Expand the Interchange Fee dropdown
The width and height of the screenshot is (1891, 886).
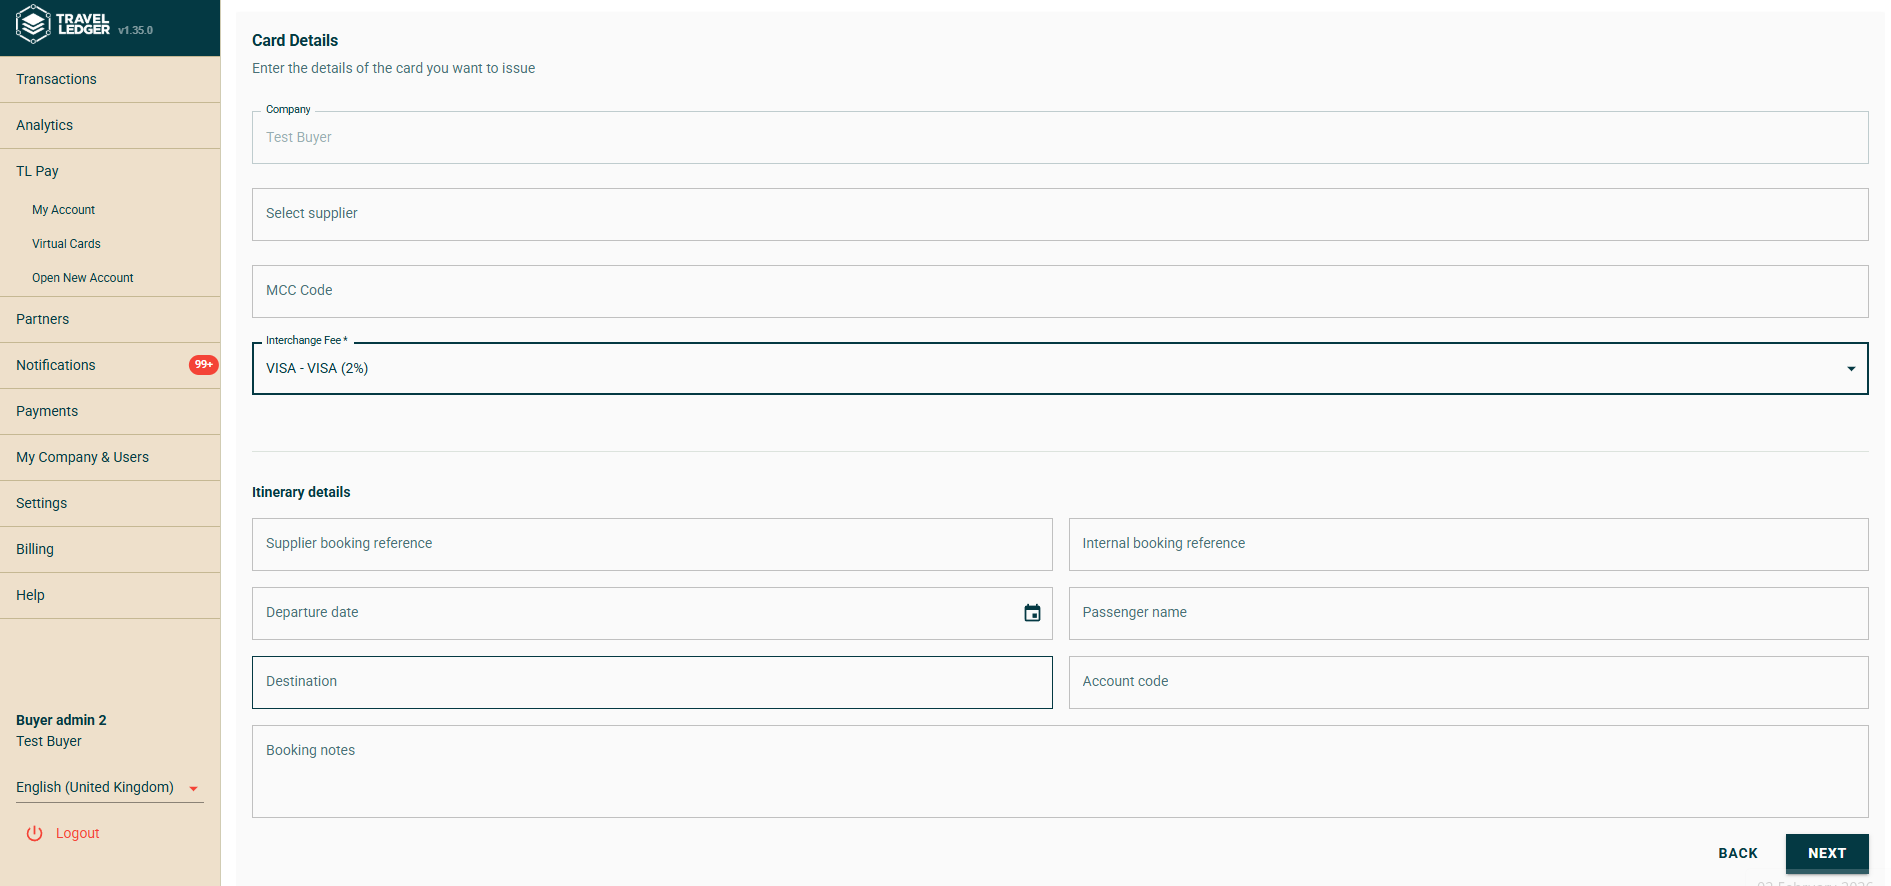click(1850, 369)
